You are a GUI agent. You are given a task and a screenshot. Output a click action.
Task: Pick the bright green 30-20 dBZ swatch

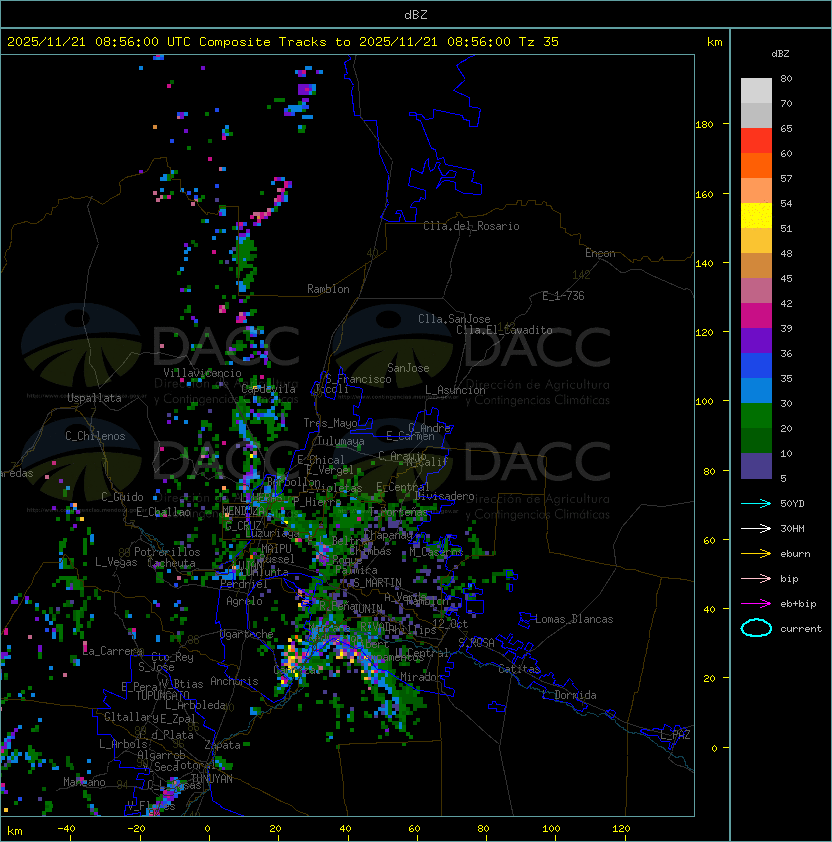coord(756,415)
